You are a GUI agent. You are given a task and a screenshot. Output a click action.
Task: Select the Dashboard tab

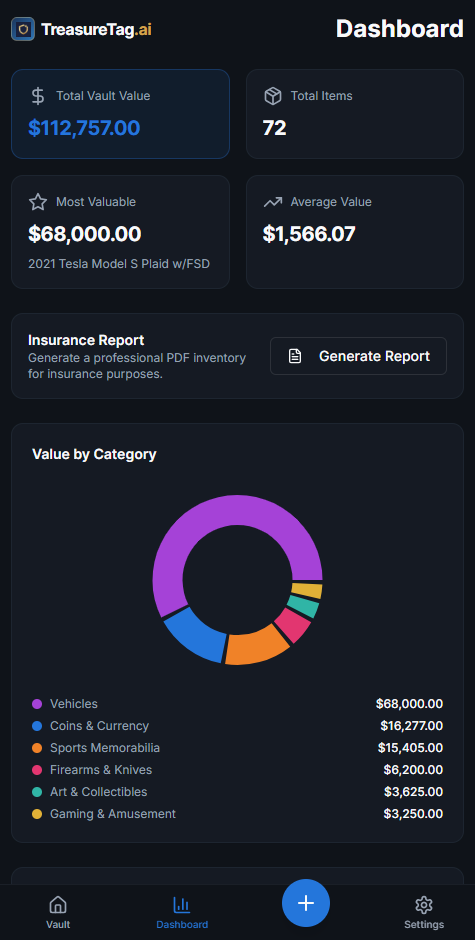(x=182, y=912)
